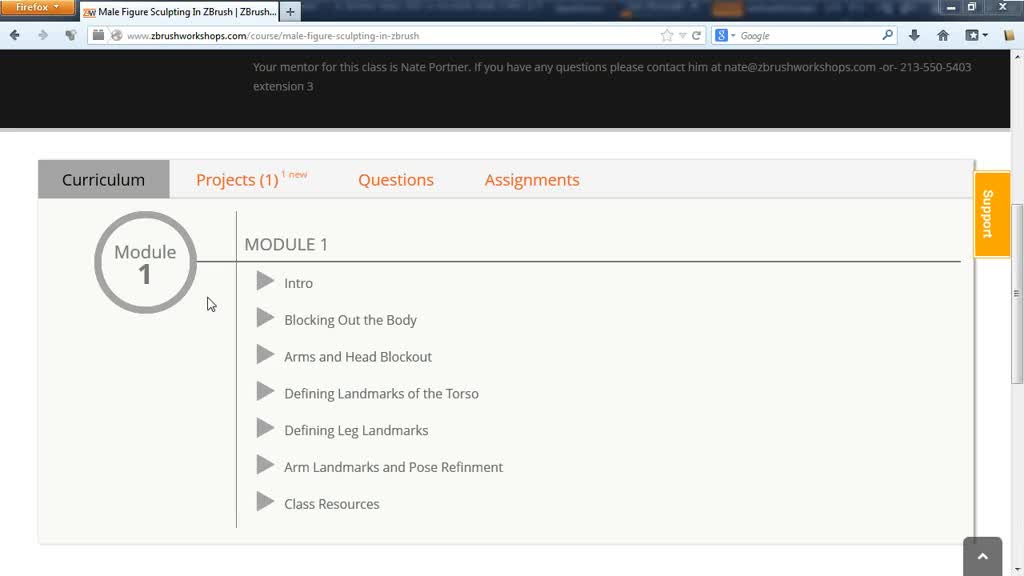Image resolution: width=1024 pixels, height=576 pixels.
Task: Open the Class Resources link
Action: [x=332, y=504]
